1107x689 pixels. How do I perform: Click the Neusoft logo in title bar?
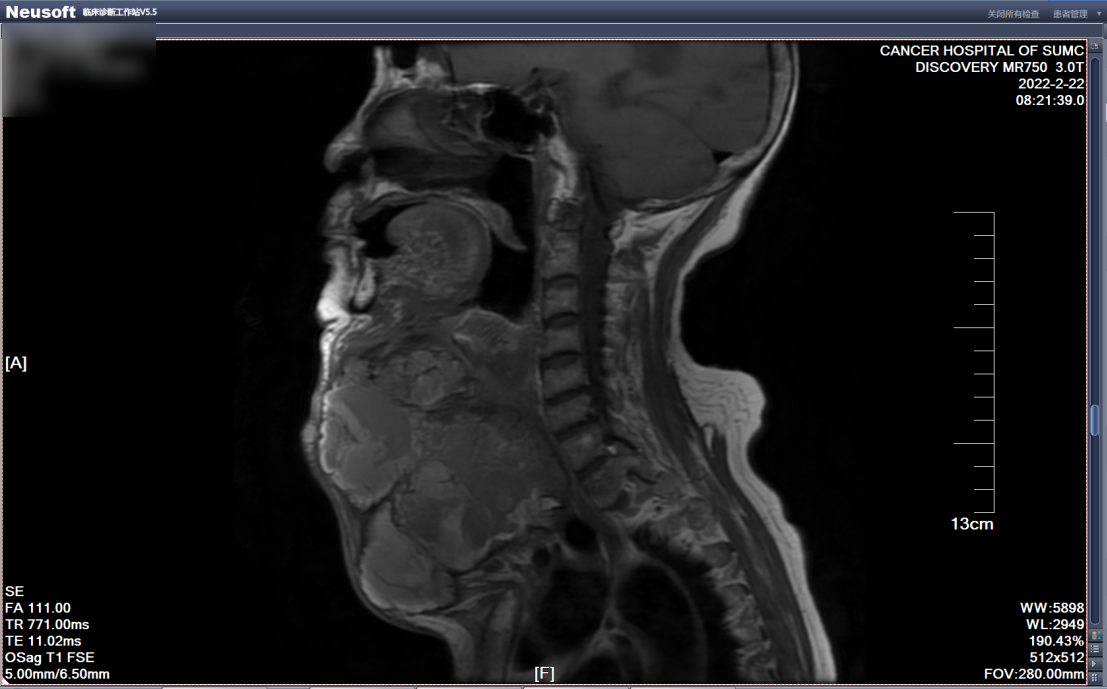[40, 11]
